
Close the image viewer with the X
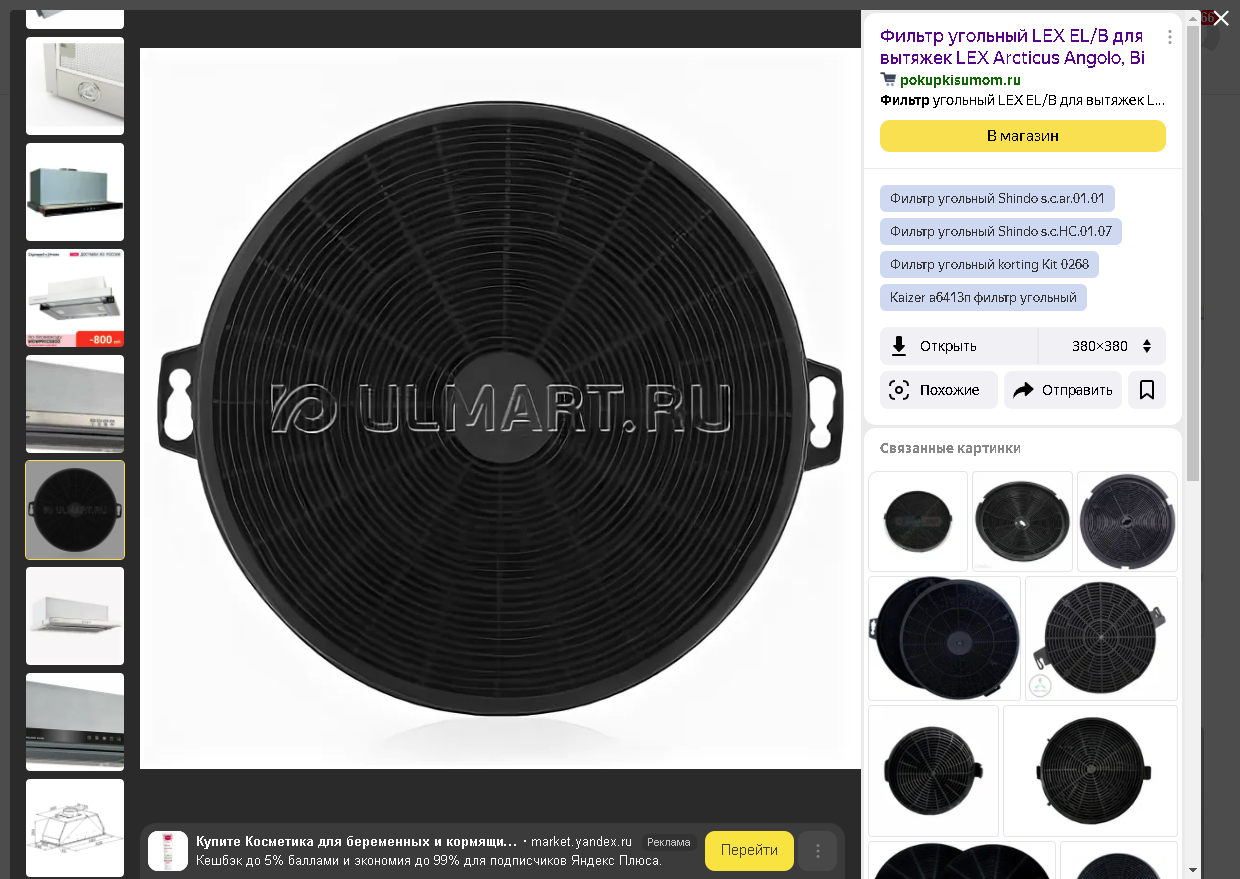tap(1221, 18)
